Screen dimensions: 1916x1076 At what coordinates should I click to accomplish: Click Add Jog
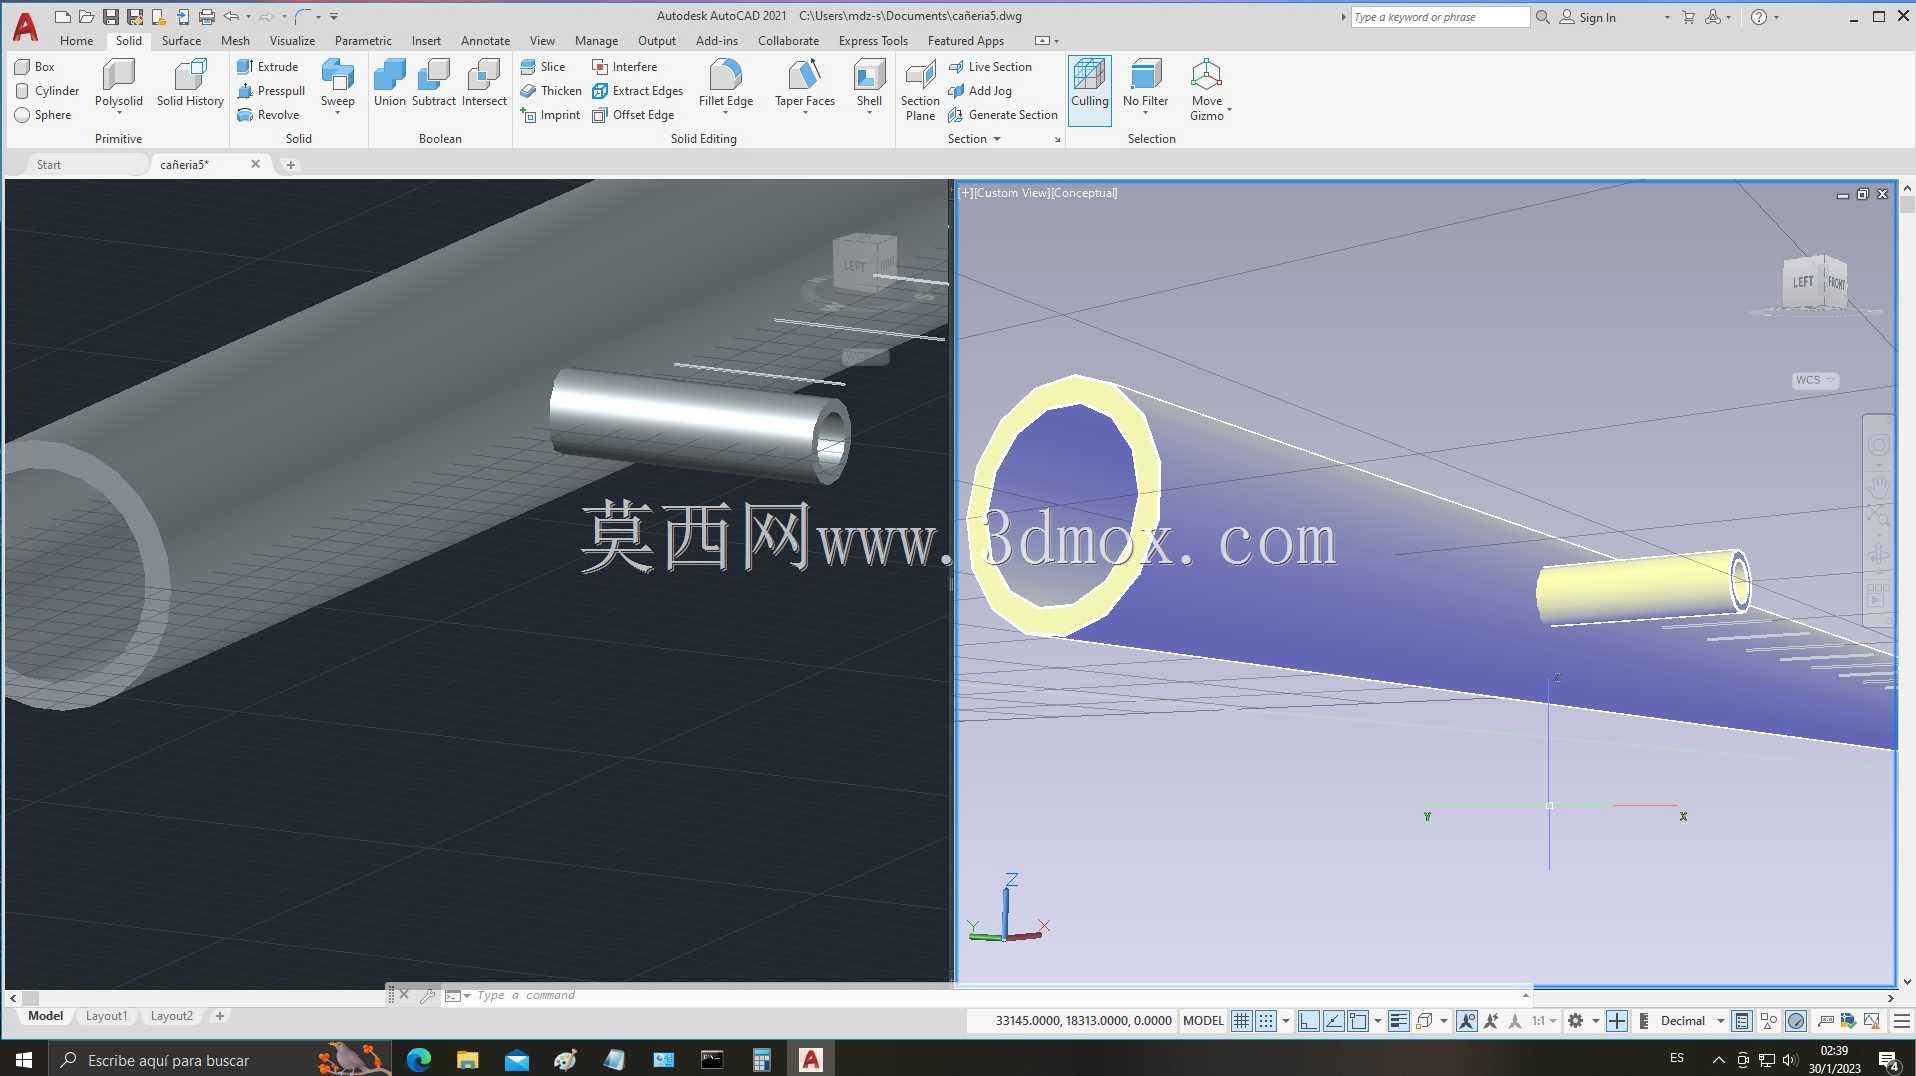click(x=980, y=90)
